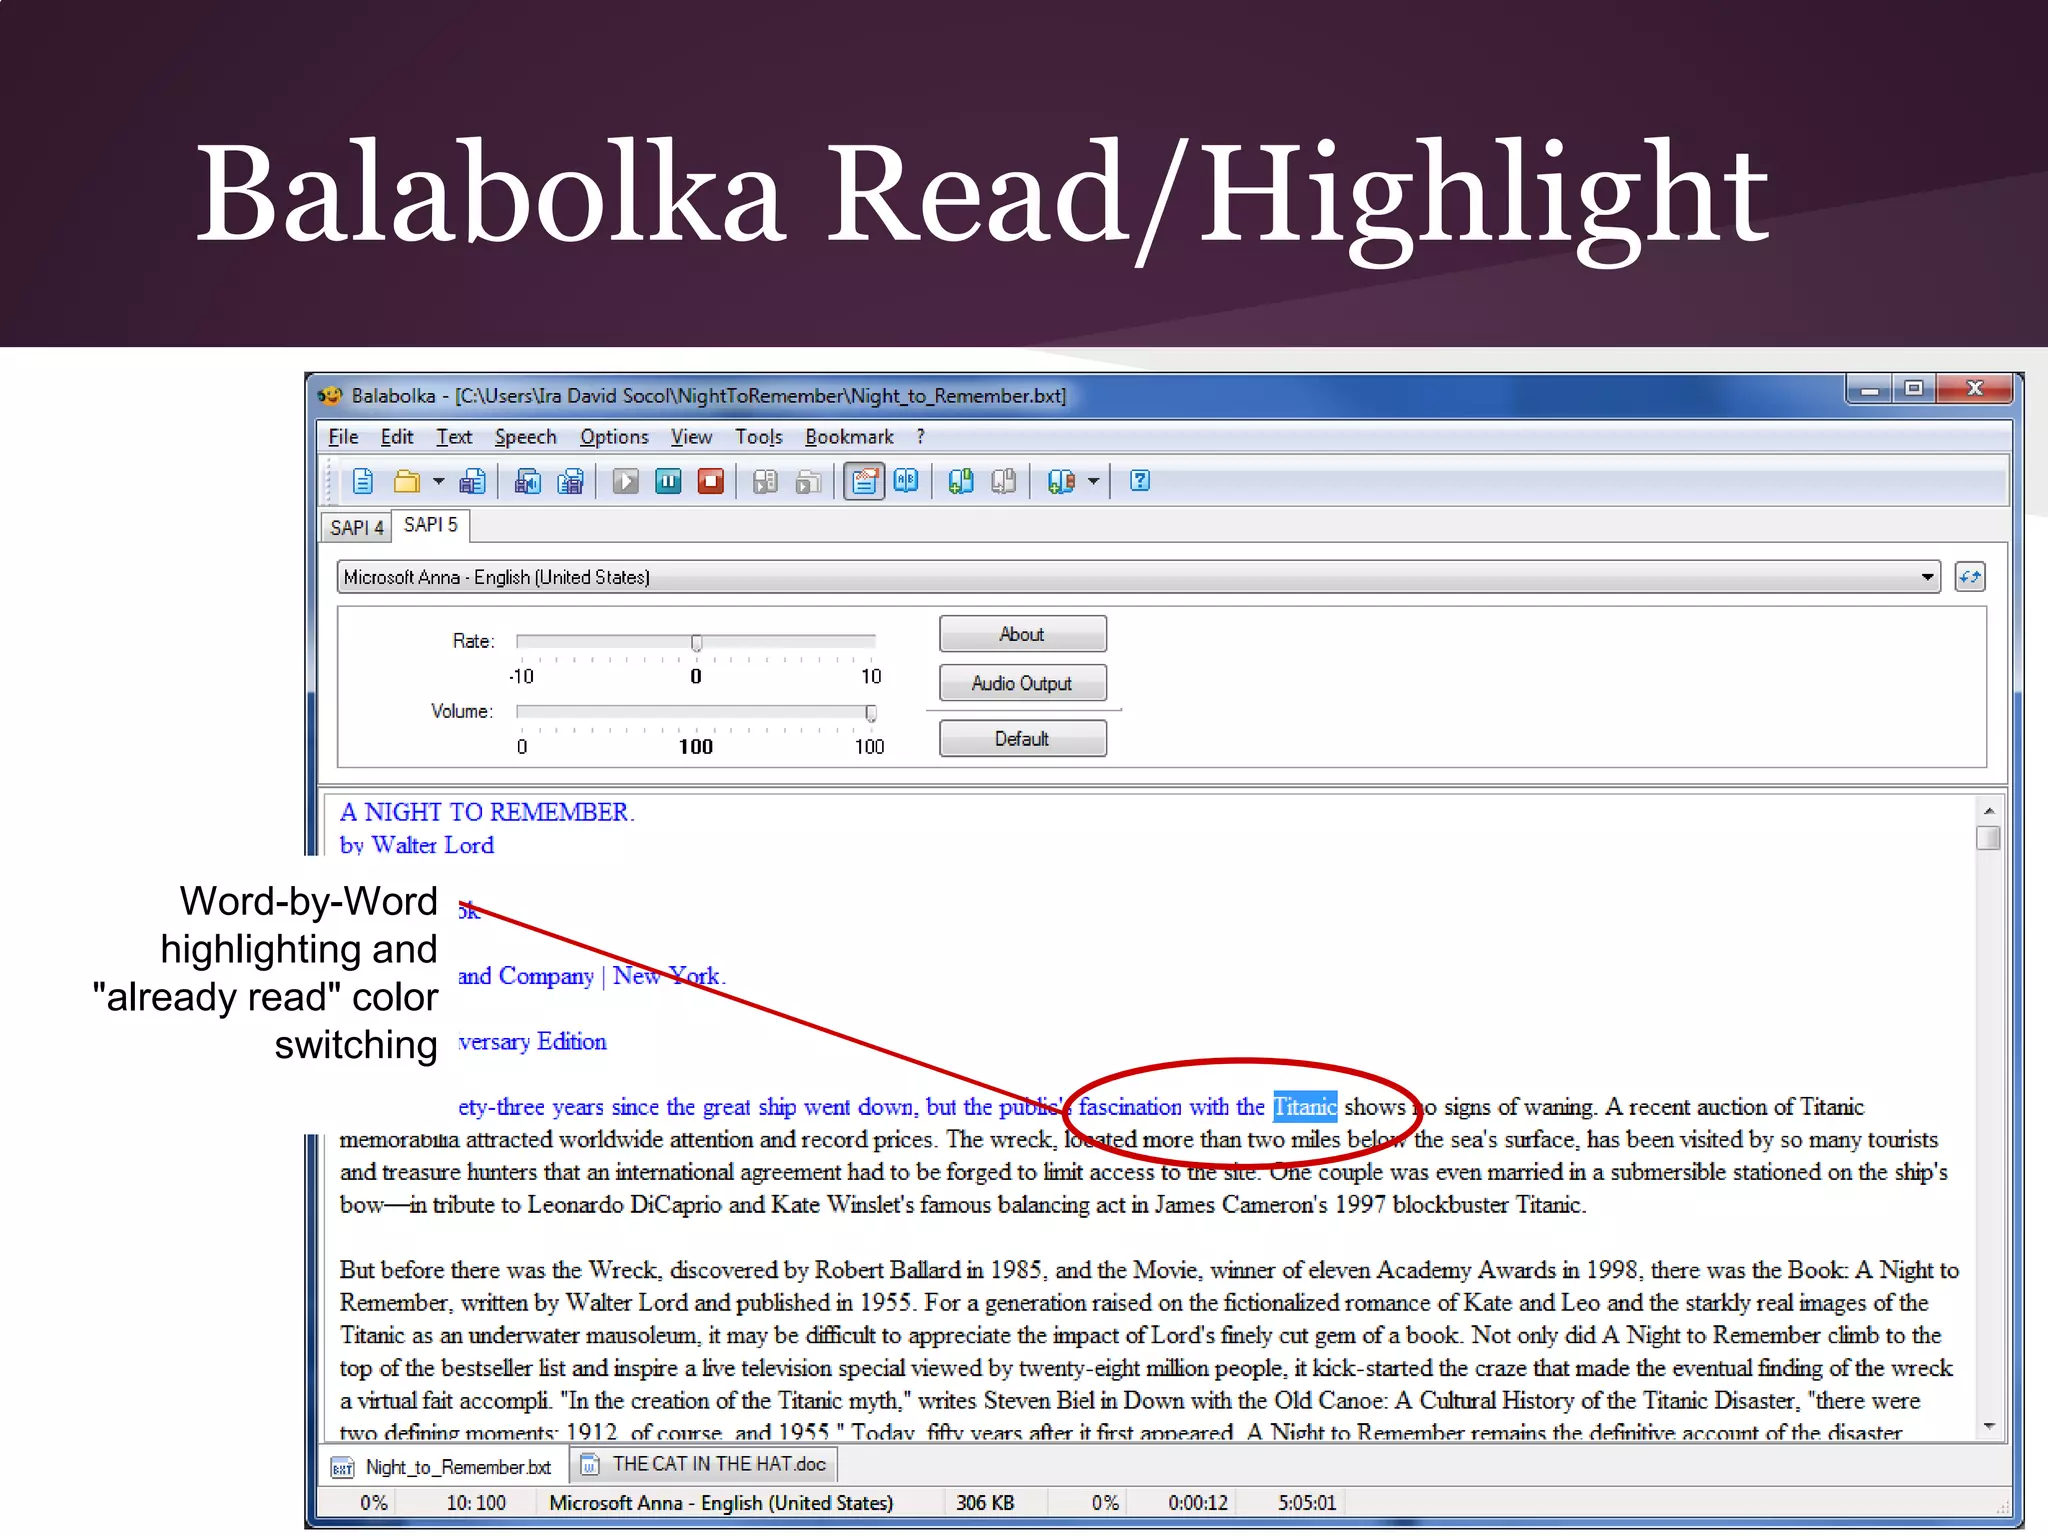
Task: Click the read selected text icon
Action: 765,482
